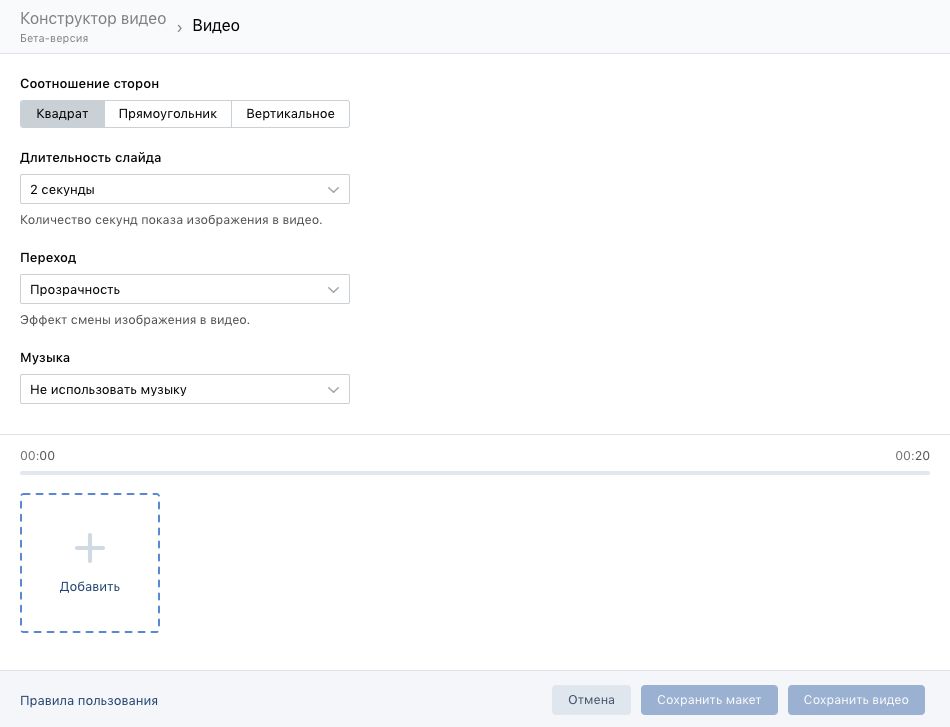
Task: Switch aspect ratio to Прямоугольник
Action: (168, 114)
